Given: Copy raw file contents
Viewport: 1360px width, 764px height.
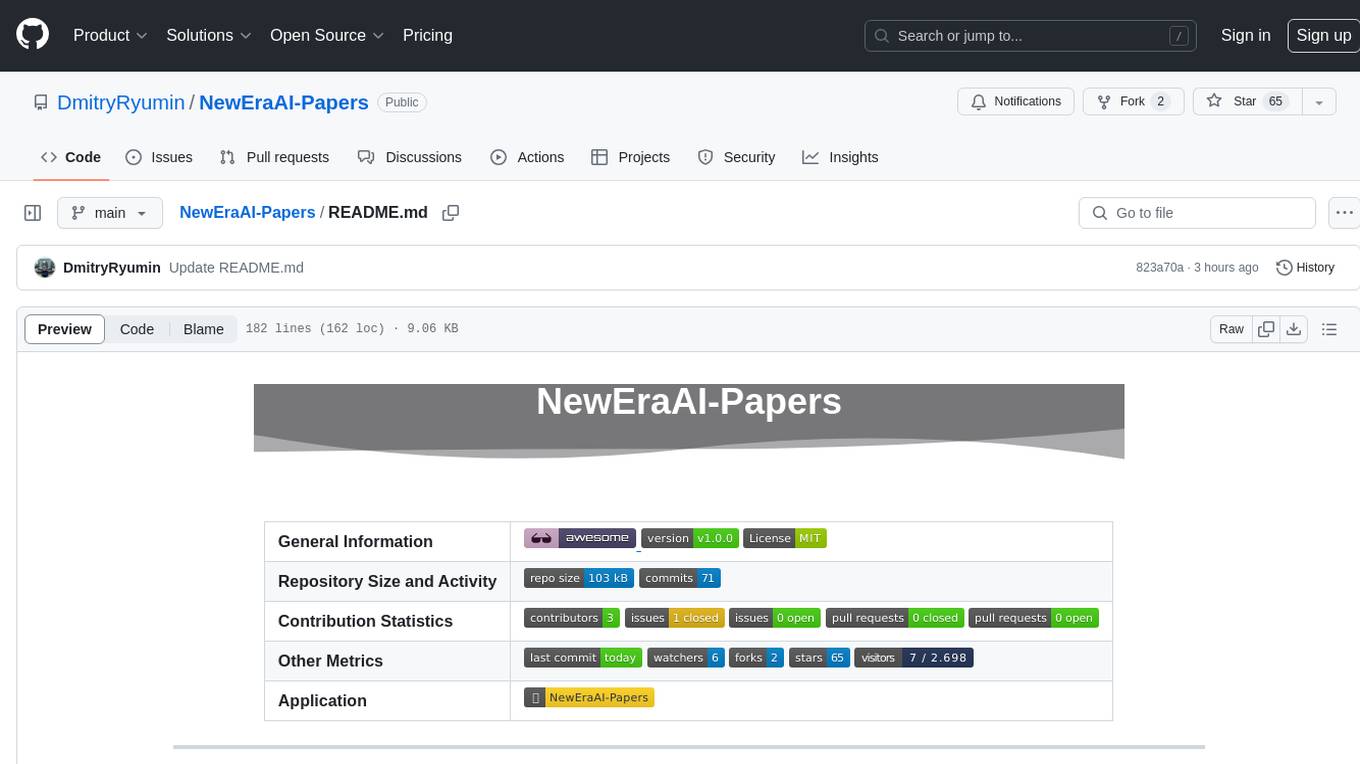Looking at the screenshot, I should coord(1267,329).
